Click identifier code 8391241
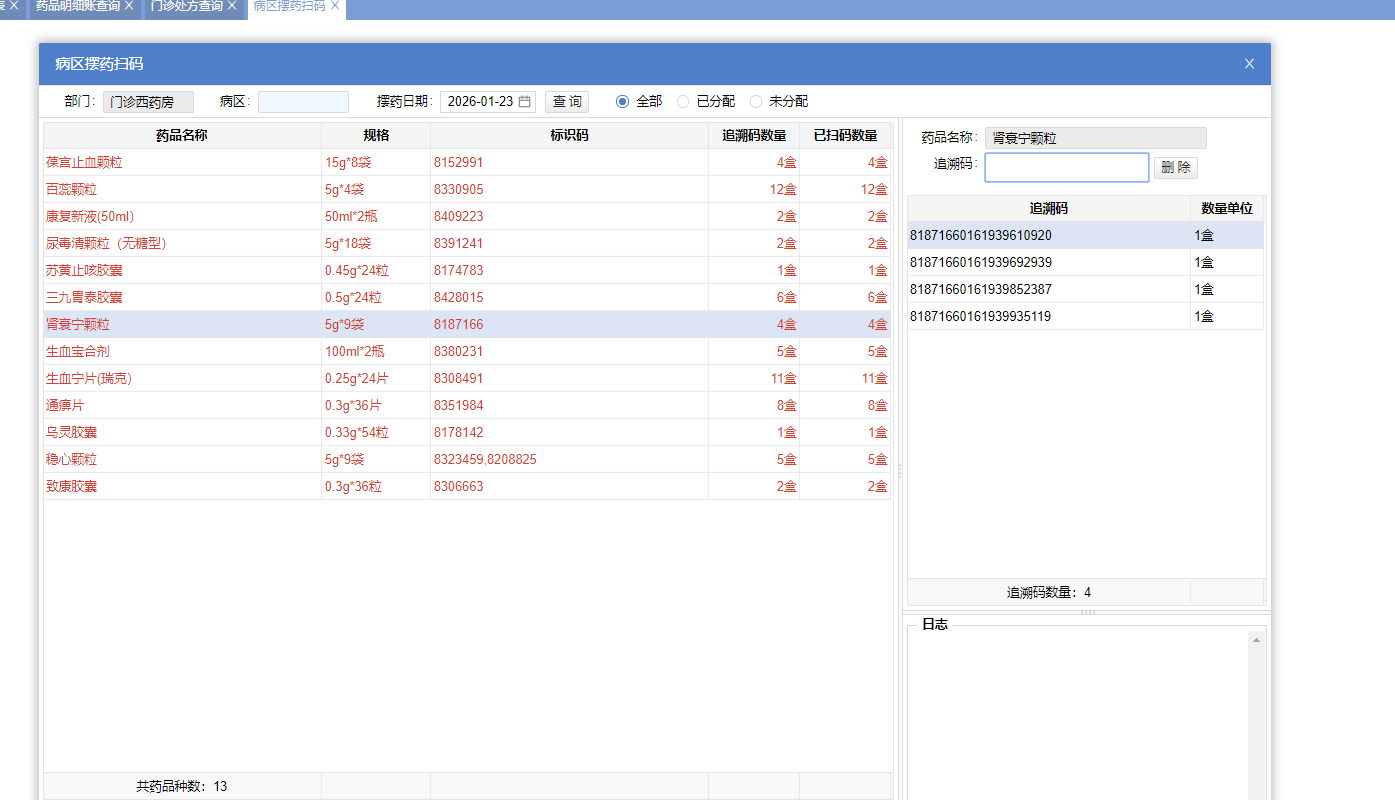This screenshot has height=800, width=1395. (458, 243)
